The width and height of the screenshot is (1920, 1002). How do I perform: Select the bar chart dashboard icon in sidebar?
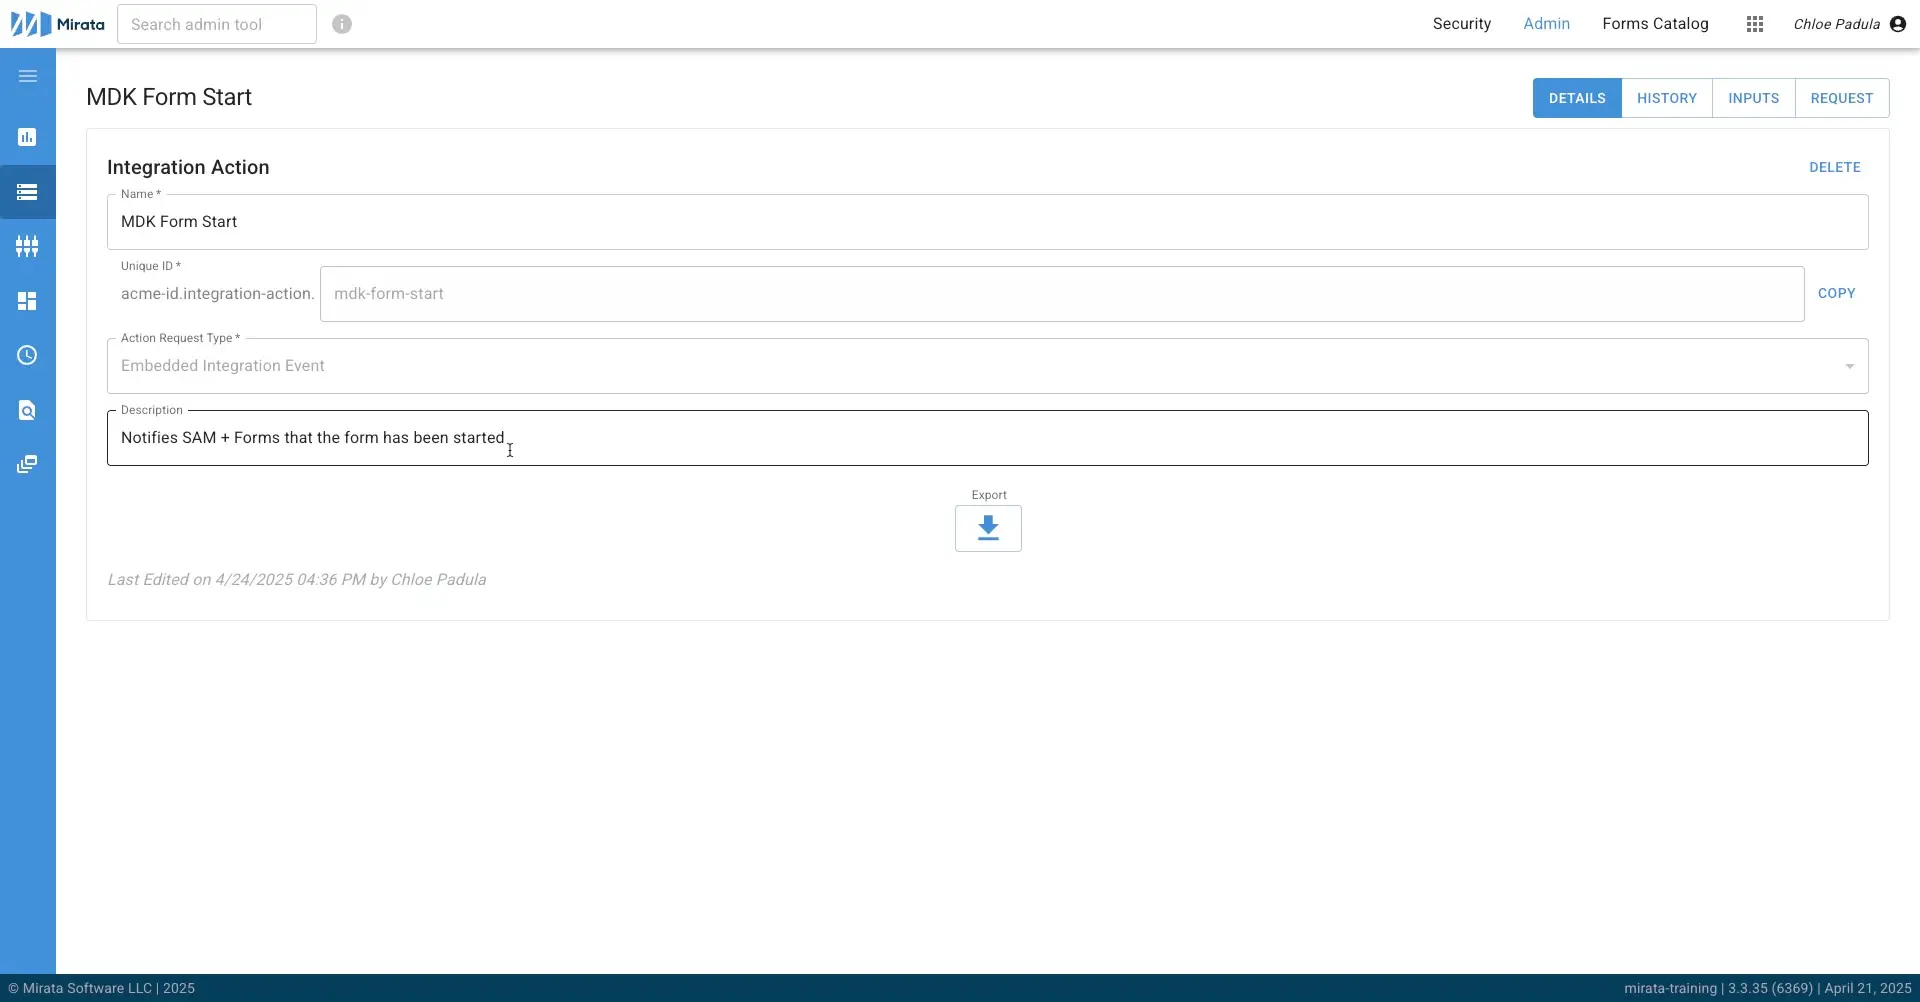pos(27,137)
